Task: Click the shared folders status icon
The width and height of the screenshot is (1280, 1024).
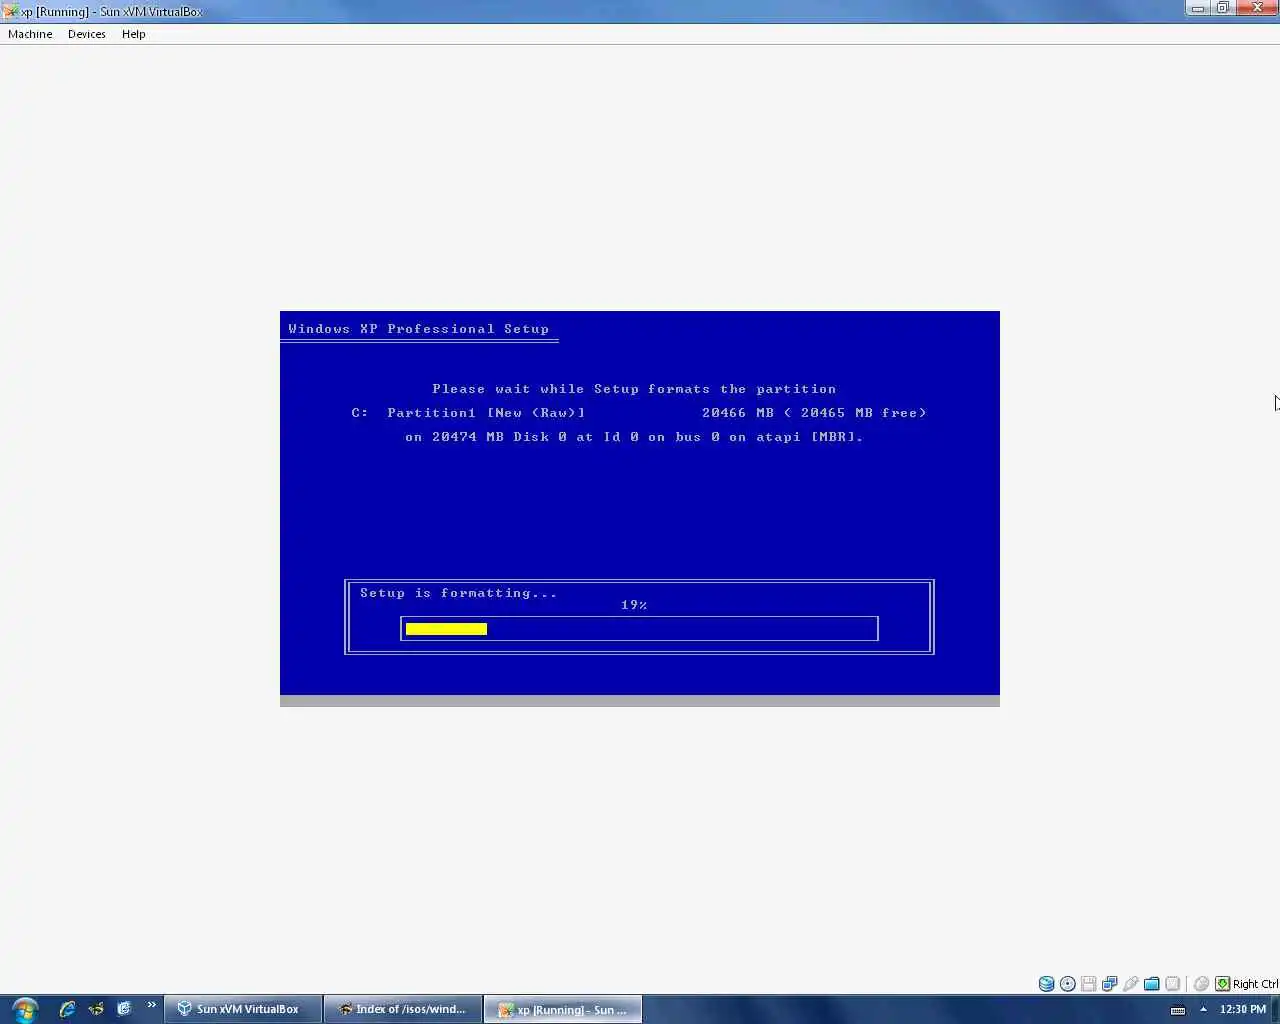Action: (1152, 984)
